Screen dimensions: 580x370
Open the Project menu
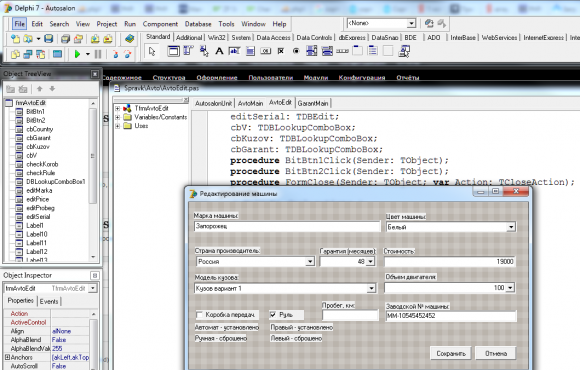point(107,24)
